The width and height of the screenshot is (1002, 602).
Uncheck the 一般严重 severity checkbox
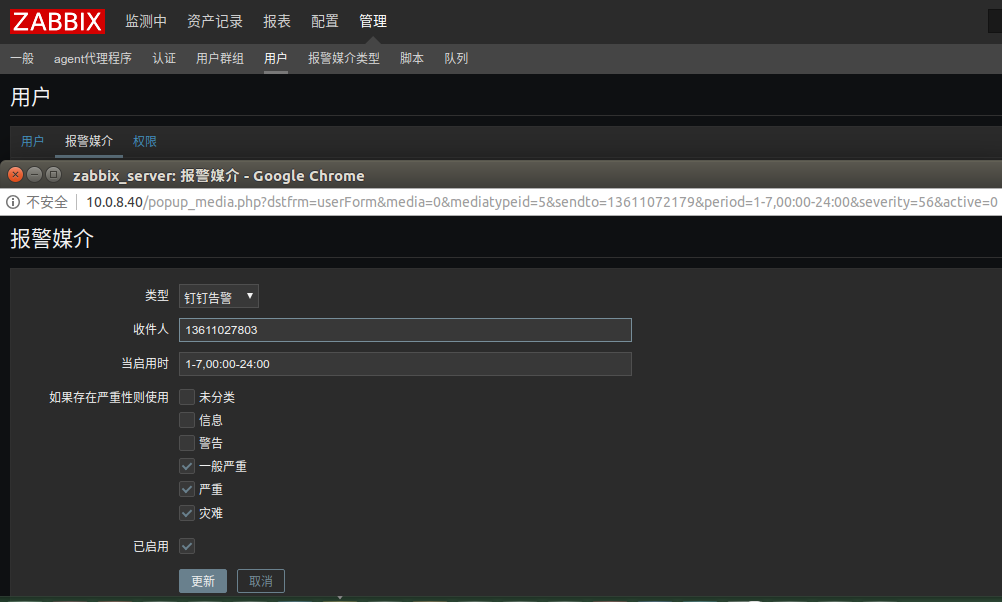point(187,466)
